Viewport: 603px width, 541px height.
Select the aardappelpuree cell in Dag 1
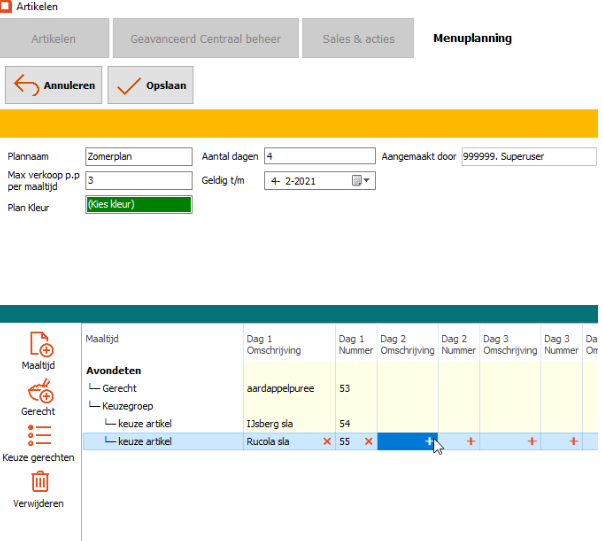[x=288, y=388]
